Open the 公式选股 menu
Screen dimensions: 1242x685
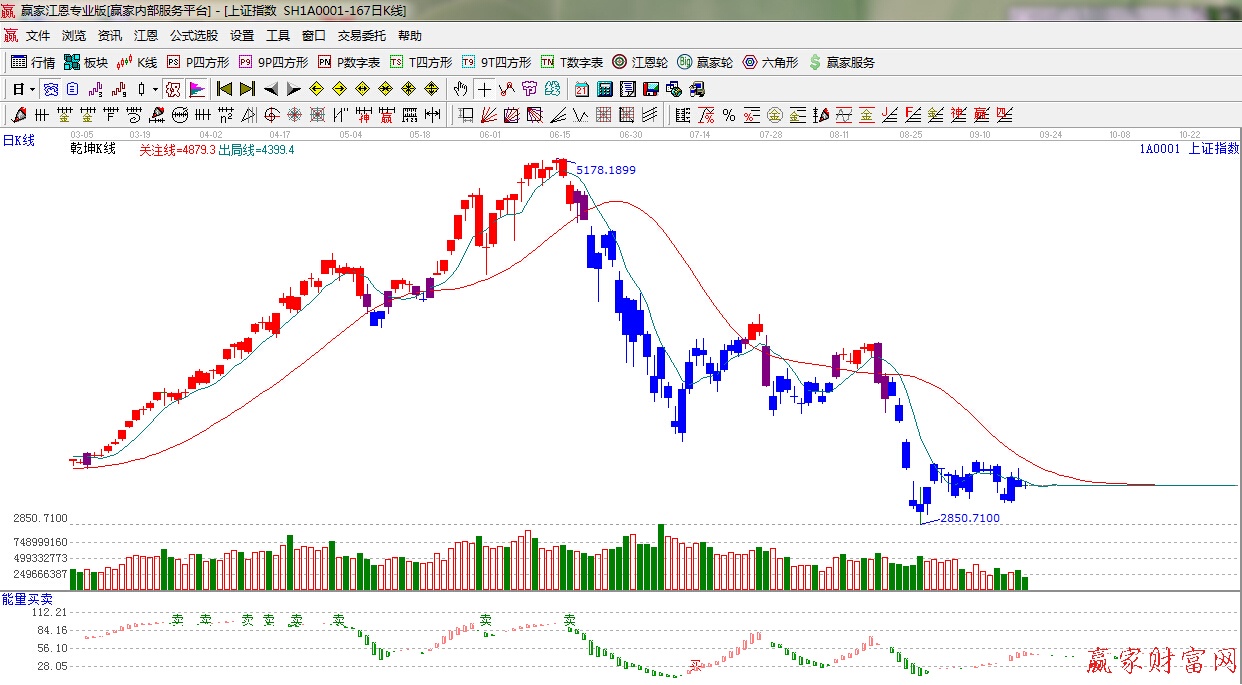[x=193, y=35]
